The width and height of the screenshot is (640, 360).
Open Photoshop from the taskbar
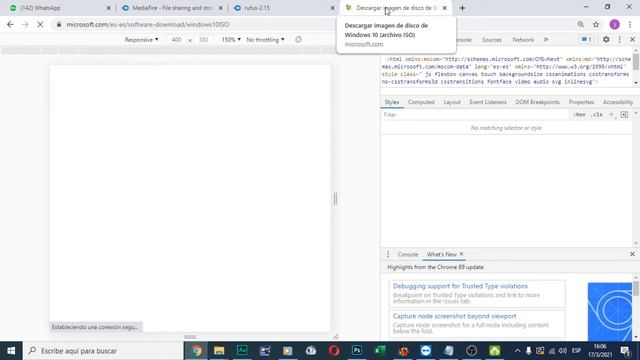tap(357, 351)
